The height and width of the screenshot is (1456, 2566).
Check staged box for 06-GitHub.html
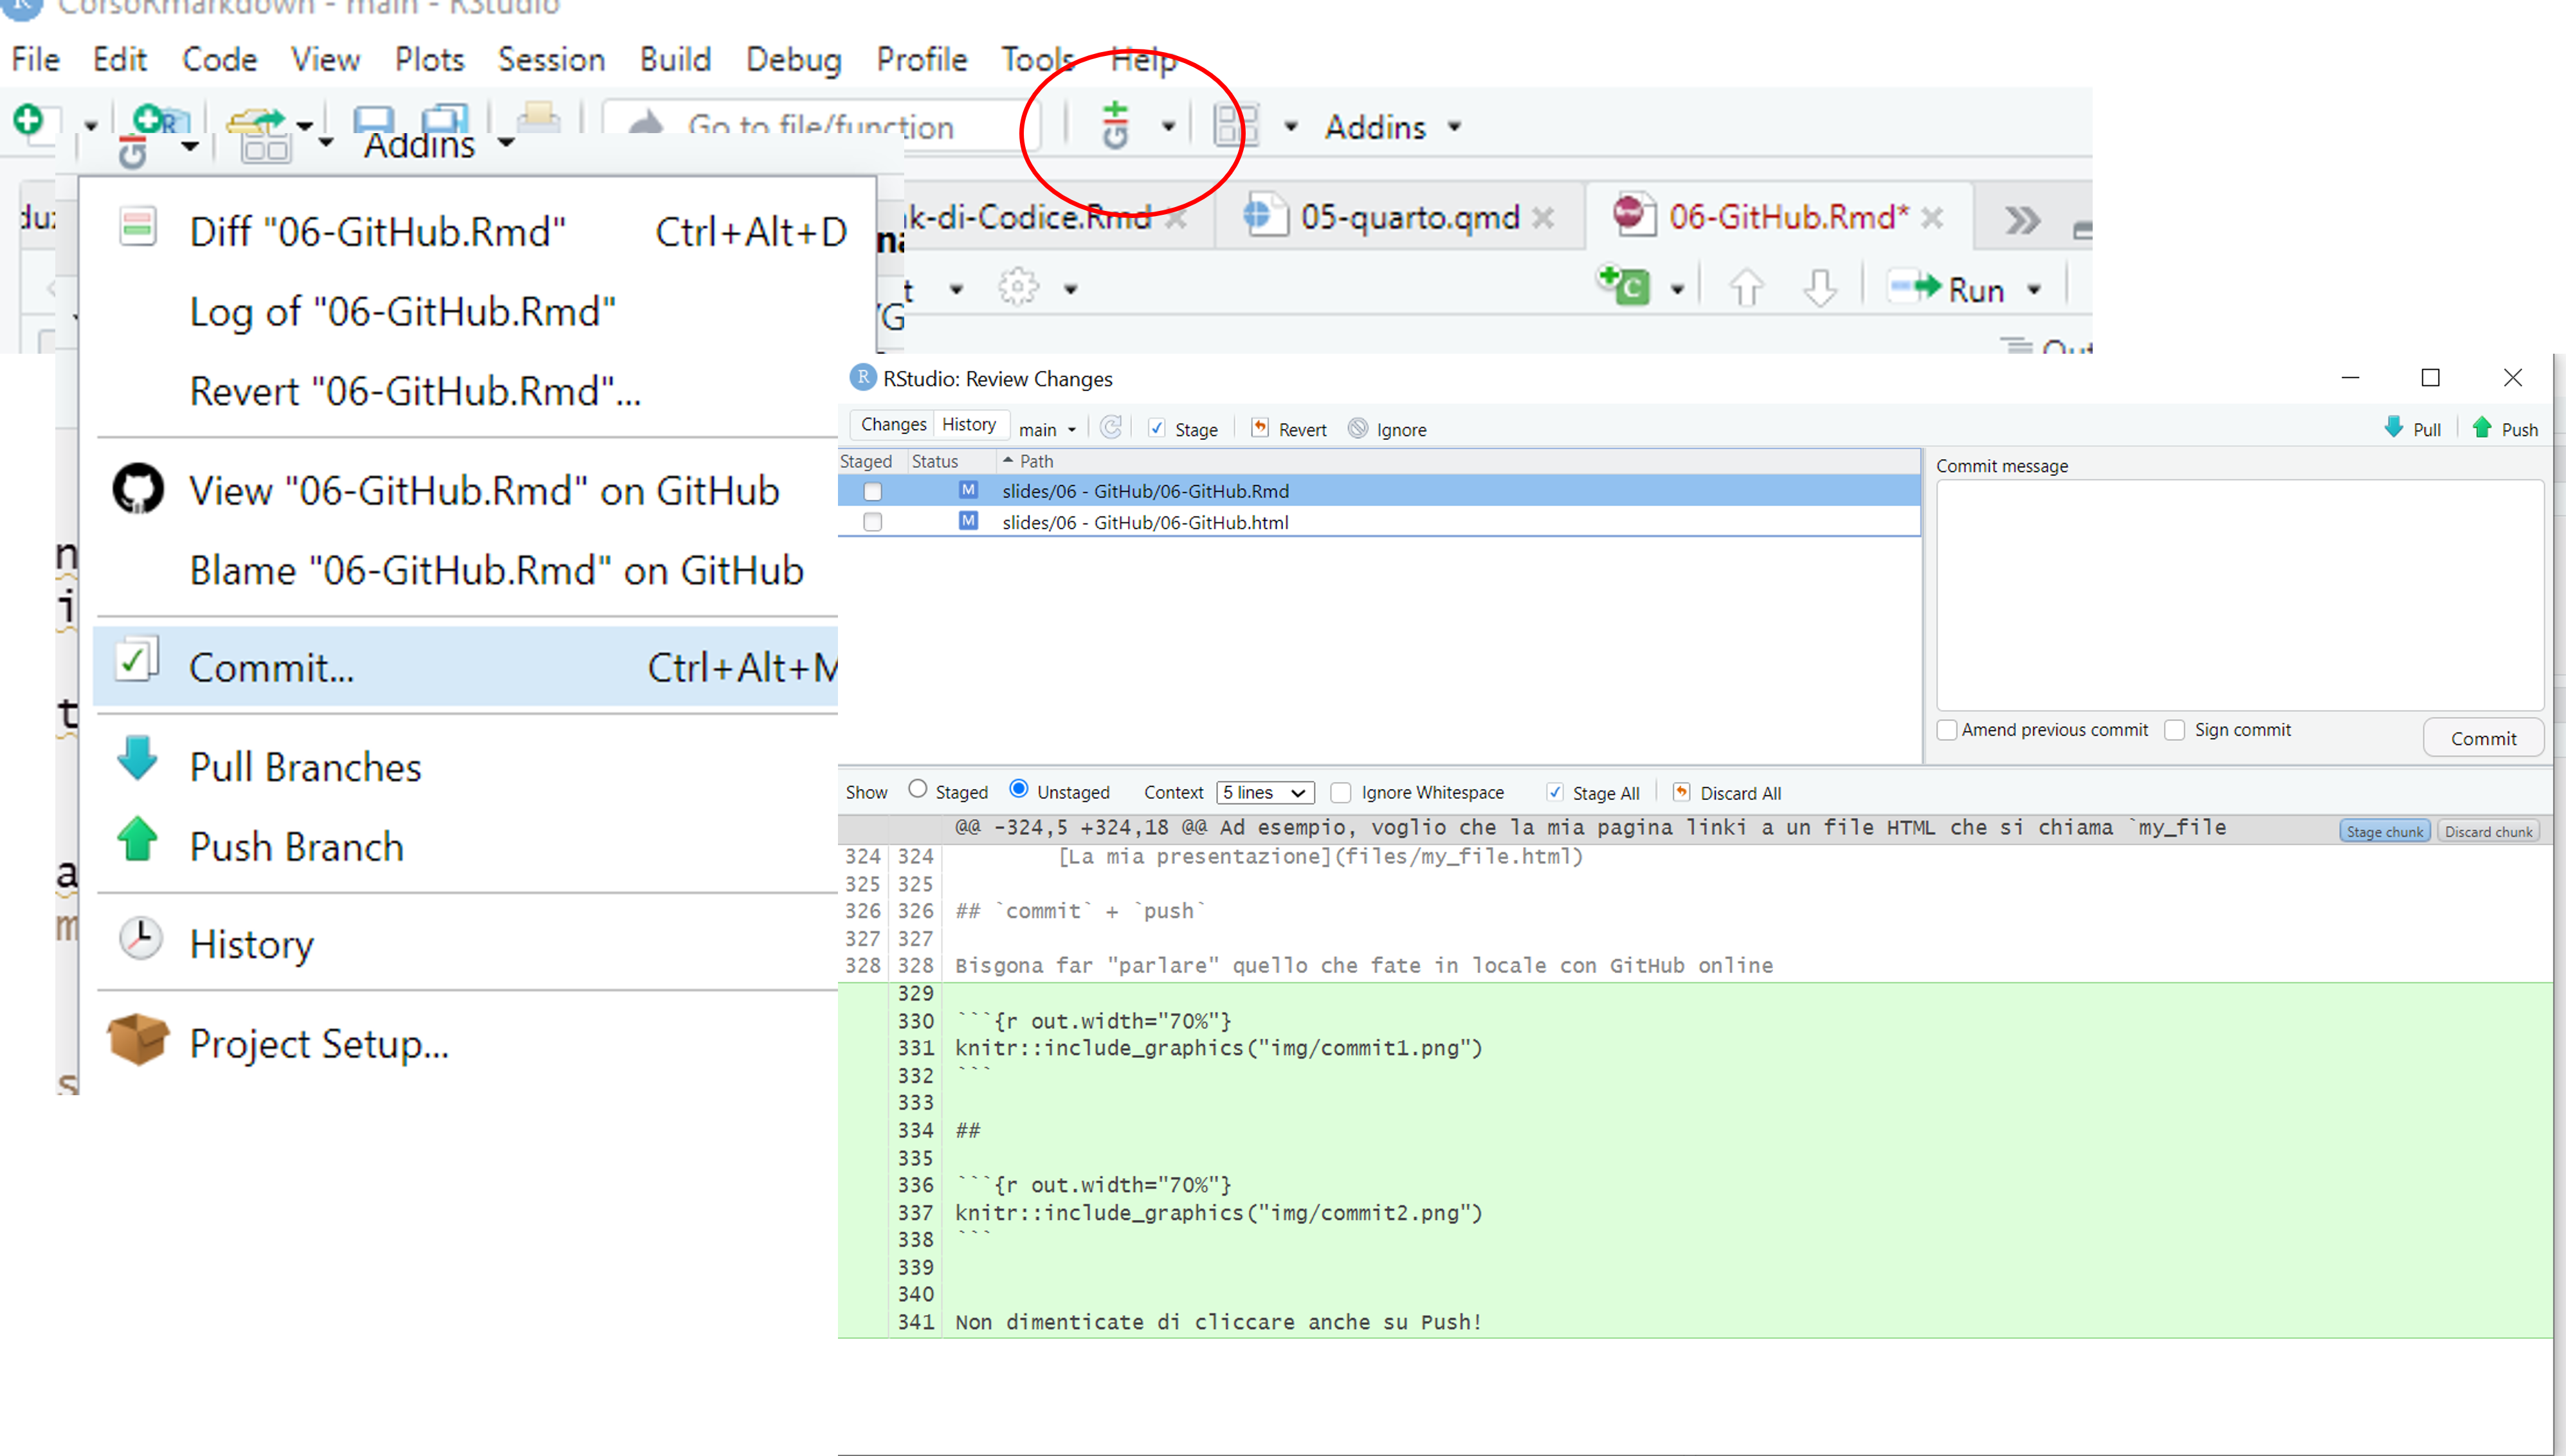872,522
